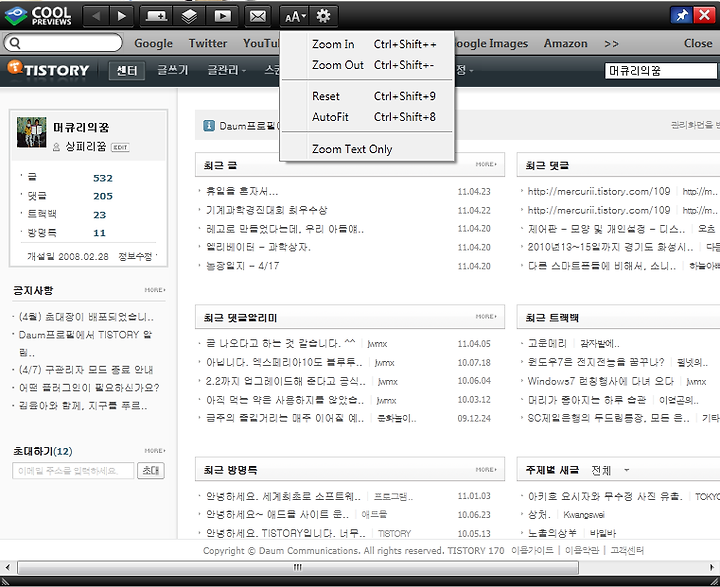Click the CoolPreviews back arrow button
720x587 pixels.
96,17
